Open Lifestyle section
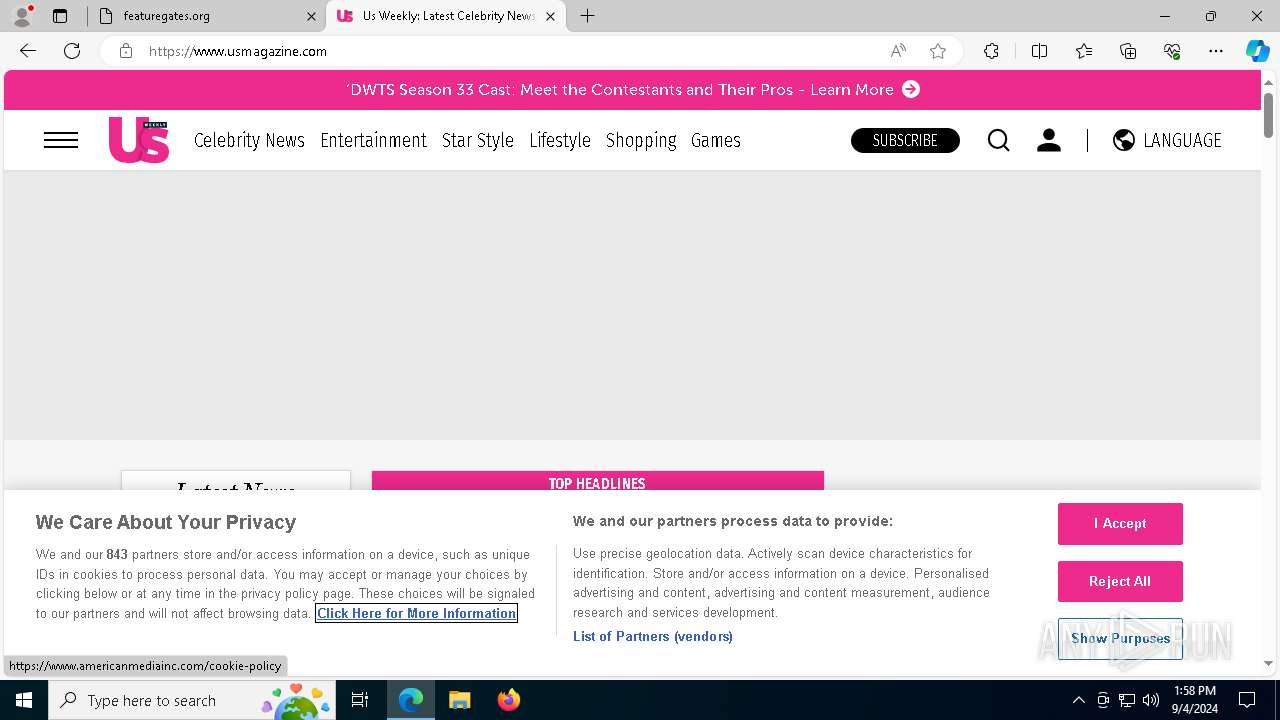Image resolution: width=1280 pixels, height=720 pixels. coord(560,140)
